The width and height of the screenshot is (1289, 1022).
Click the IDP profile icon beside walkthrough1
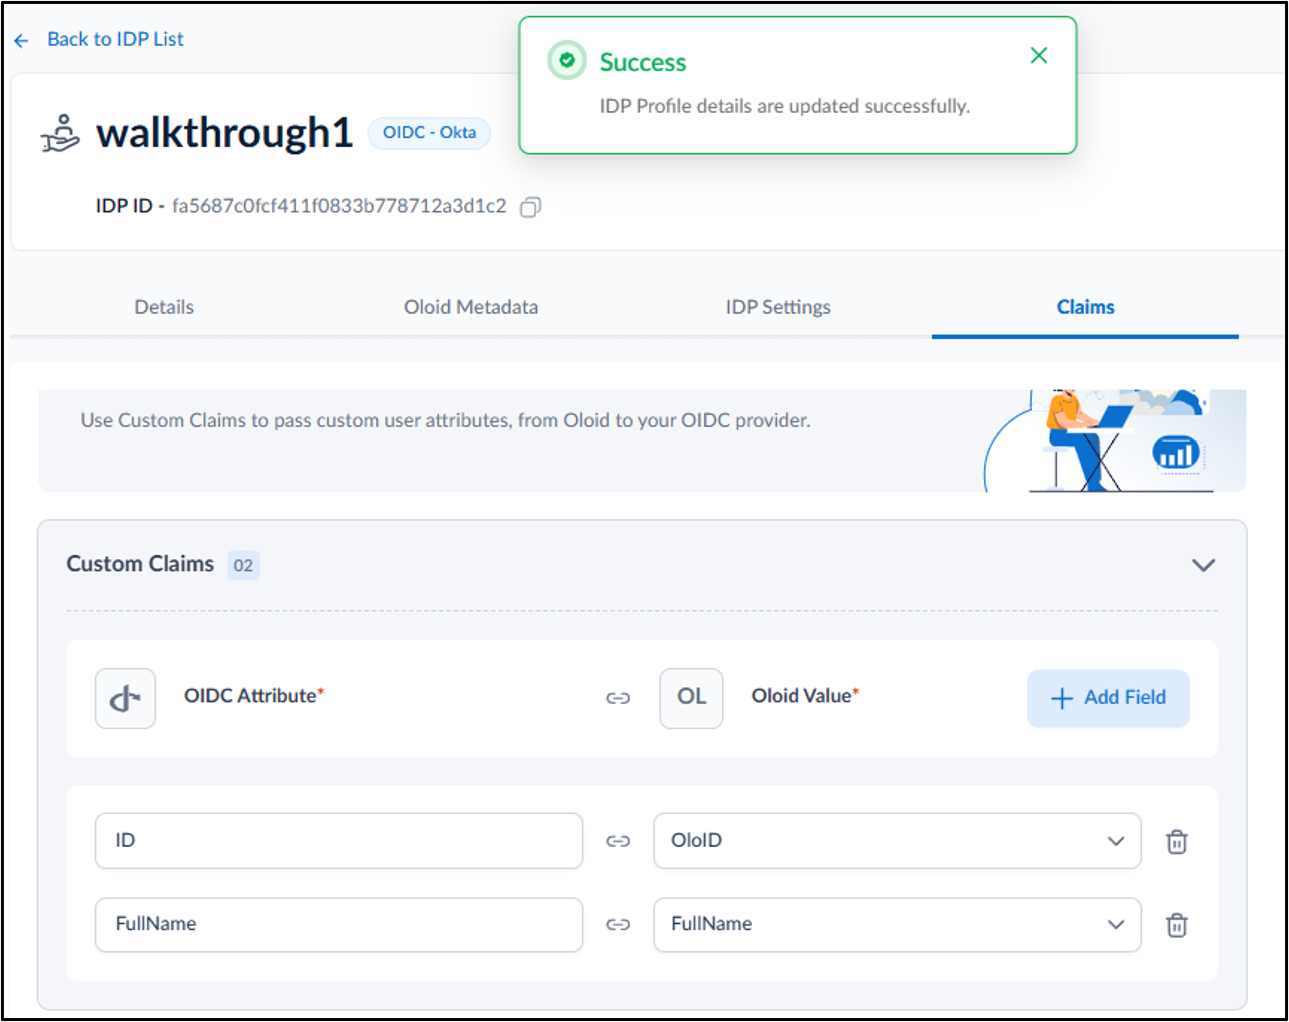(60, 133)
